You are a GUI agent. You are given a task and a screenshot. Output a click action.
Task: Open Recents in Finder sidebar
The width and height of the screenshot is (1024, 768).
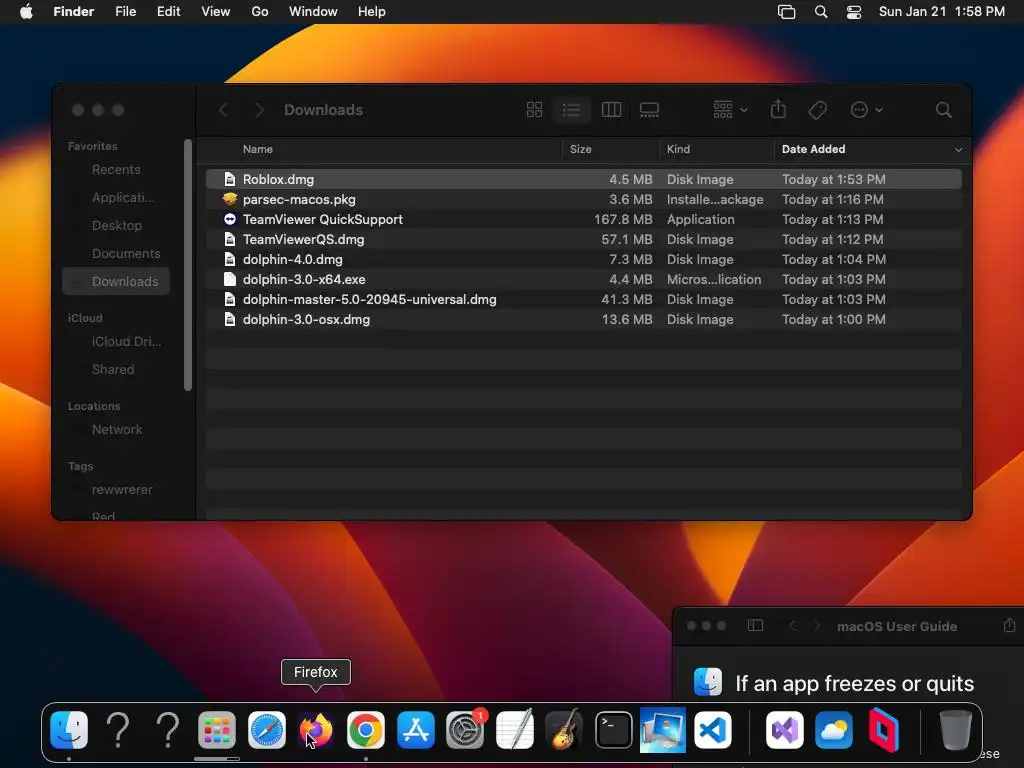[x=116, y=170]
